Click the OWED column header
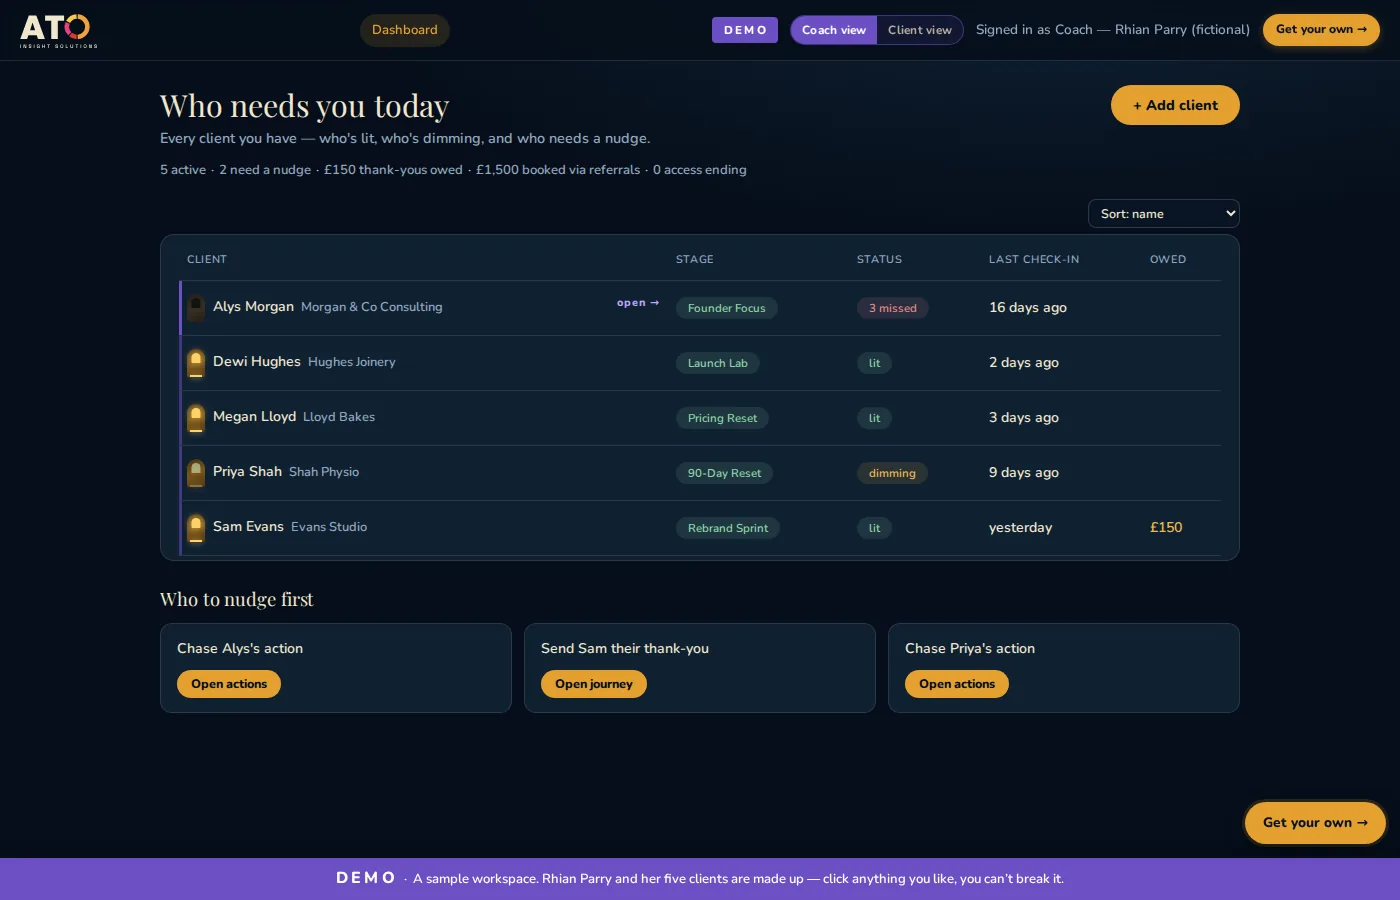This screenshot has height=900, width=1400. coord(1168,259)
